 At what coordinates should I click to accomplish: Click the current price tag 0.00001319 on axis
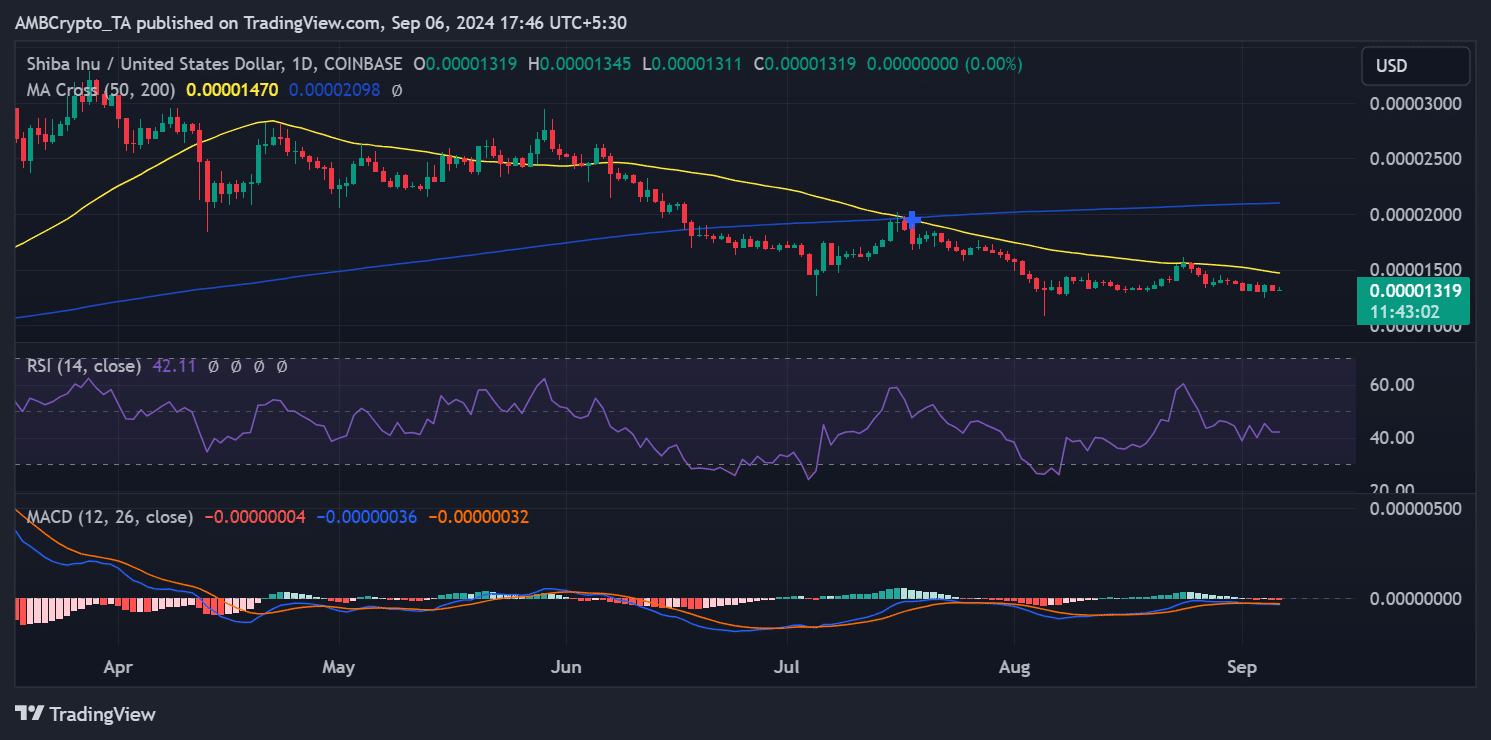tap(1413, 291)
